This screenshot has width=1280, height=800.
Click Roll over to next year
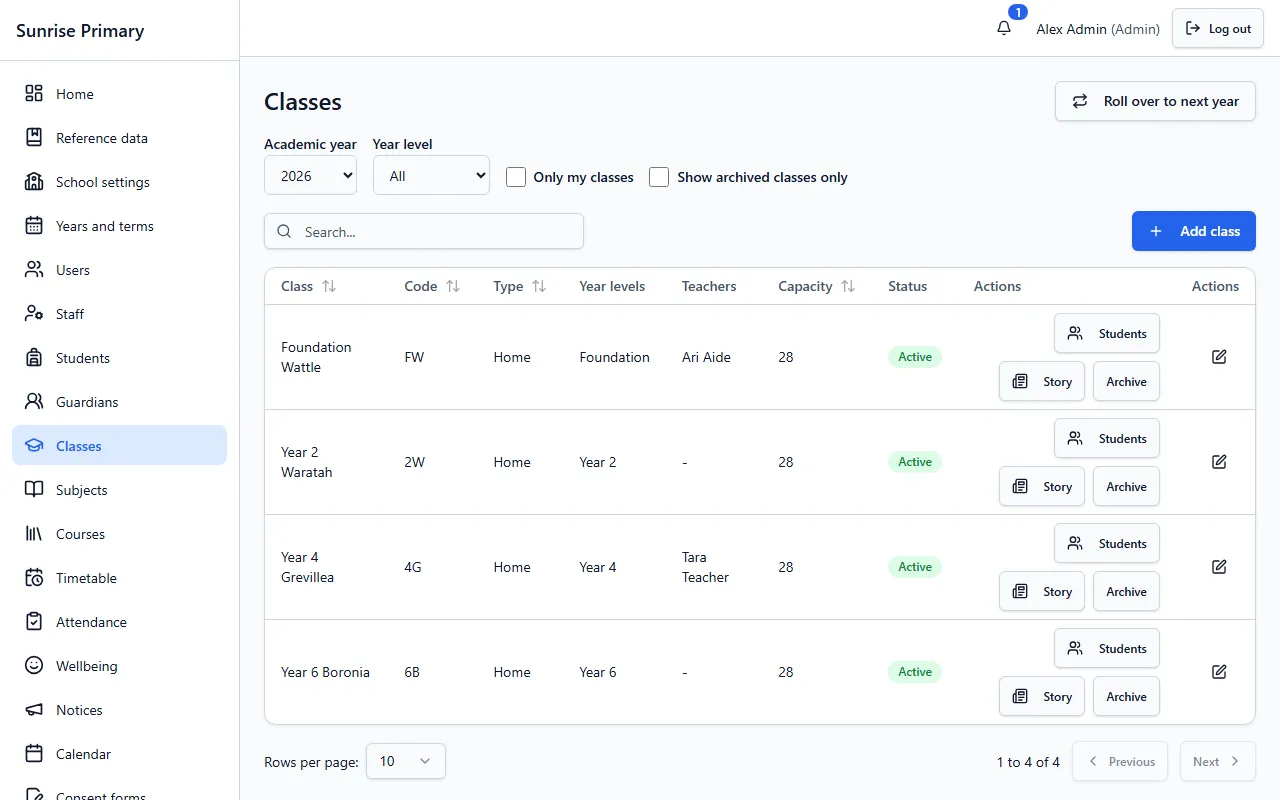coord(1155,101)
